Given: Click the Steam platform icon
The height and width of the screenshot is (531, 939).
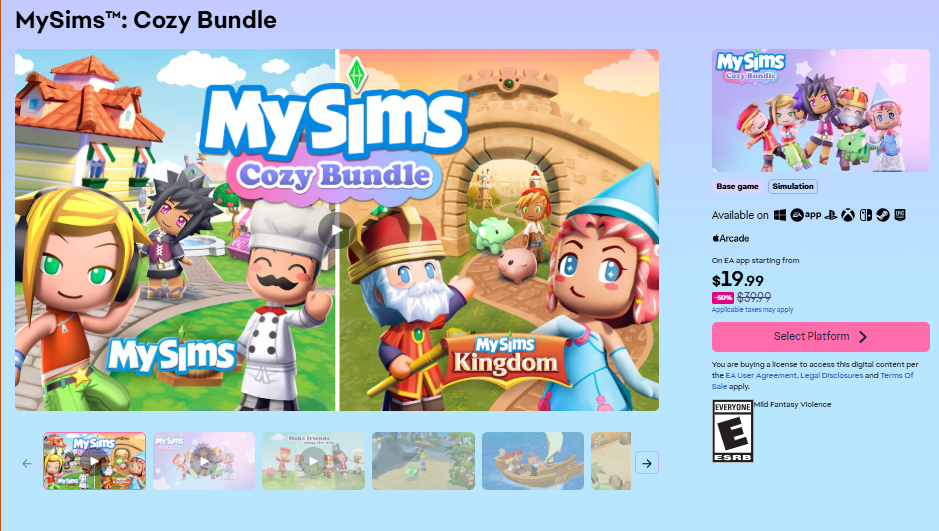Looking at the screenshot, I should pos(883,216).
